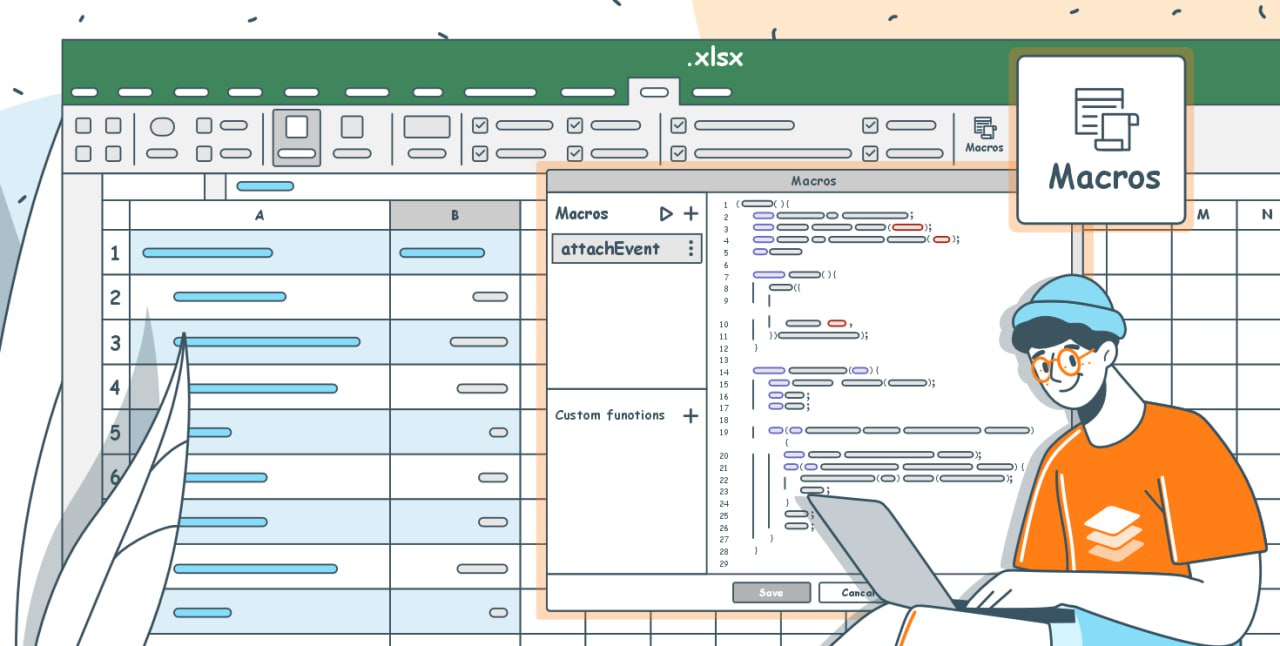Click the small lower square beside oval icon
The image size is (1280, 646).
pyautogui.click(x=204, y=153)
